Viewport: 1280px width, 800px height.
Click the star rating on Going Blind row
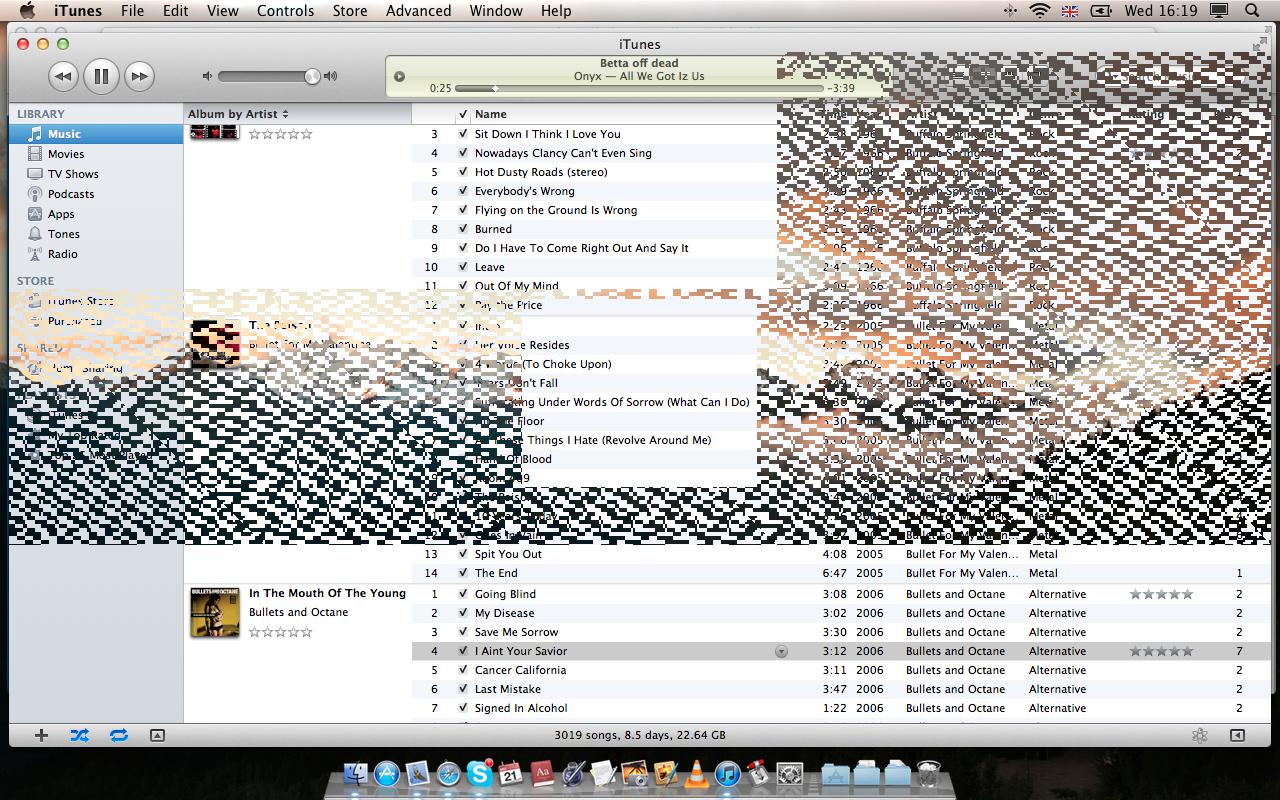tap(1161, 594)
